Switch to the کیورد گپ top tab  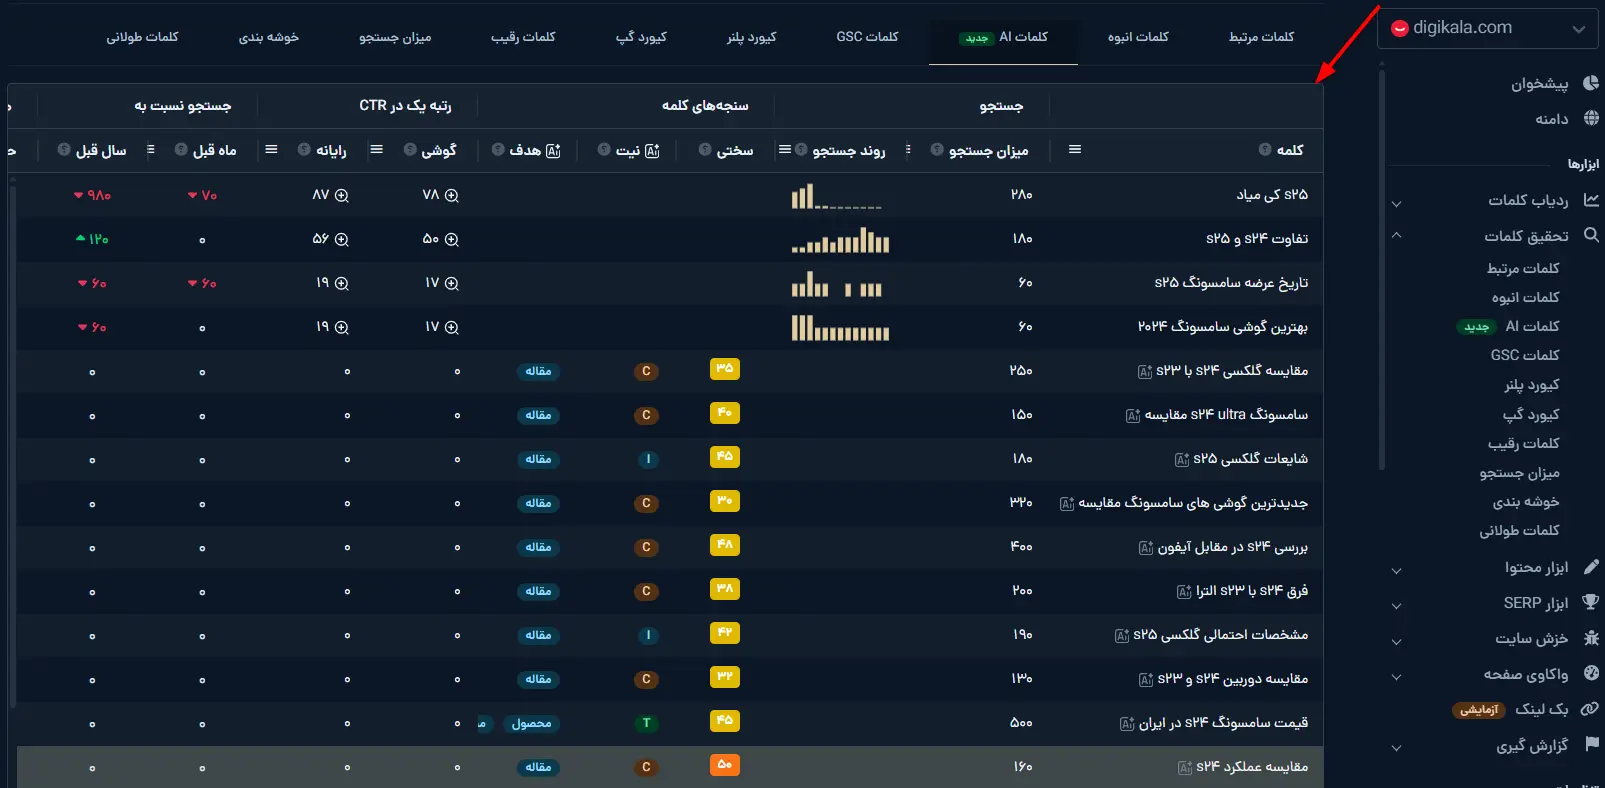[641, 37]
